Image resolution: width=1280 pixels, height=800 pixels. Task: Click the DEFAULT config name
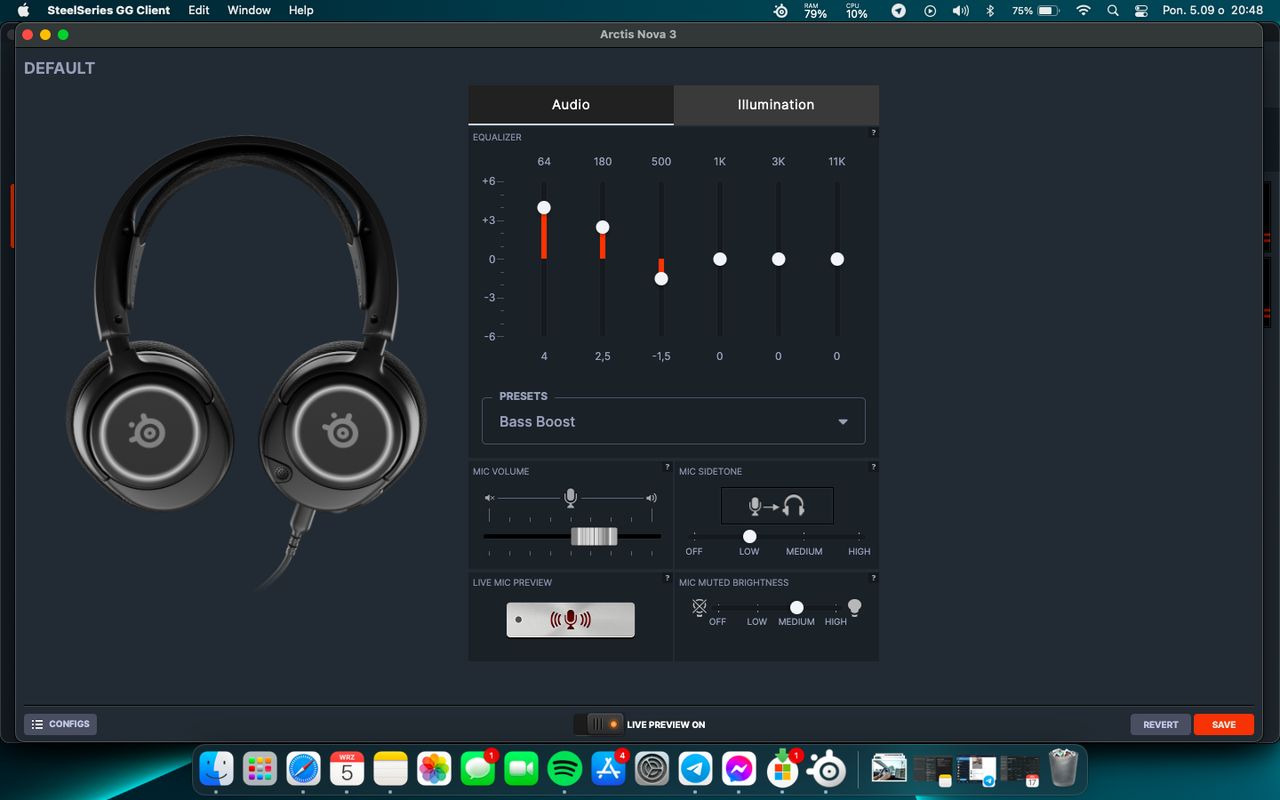point(60,68)
